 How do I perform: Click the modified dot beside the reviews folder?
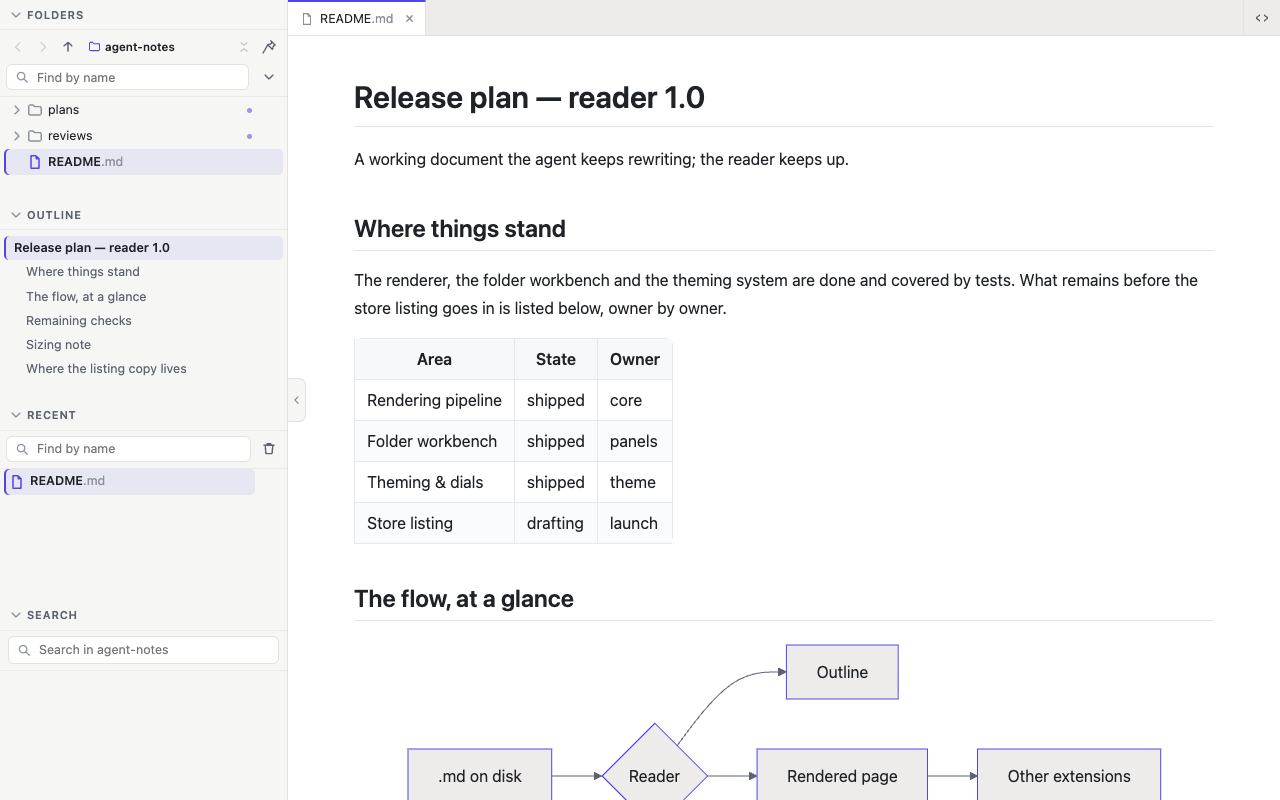tap(249, 136)
